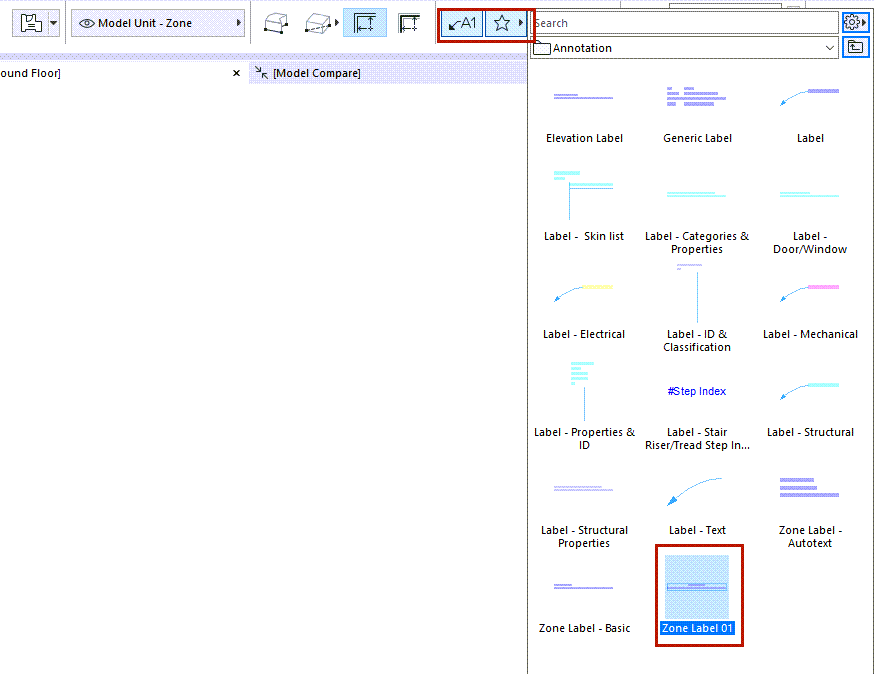Select the rectangular zone geometry method icon
Screen dimensions: 874x674
[318, 23]
